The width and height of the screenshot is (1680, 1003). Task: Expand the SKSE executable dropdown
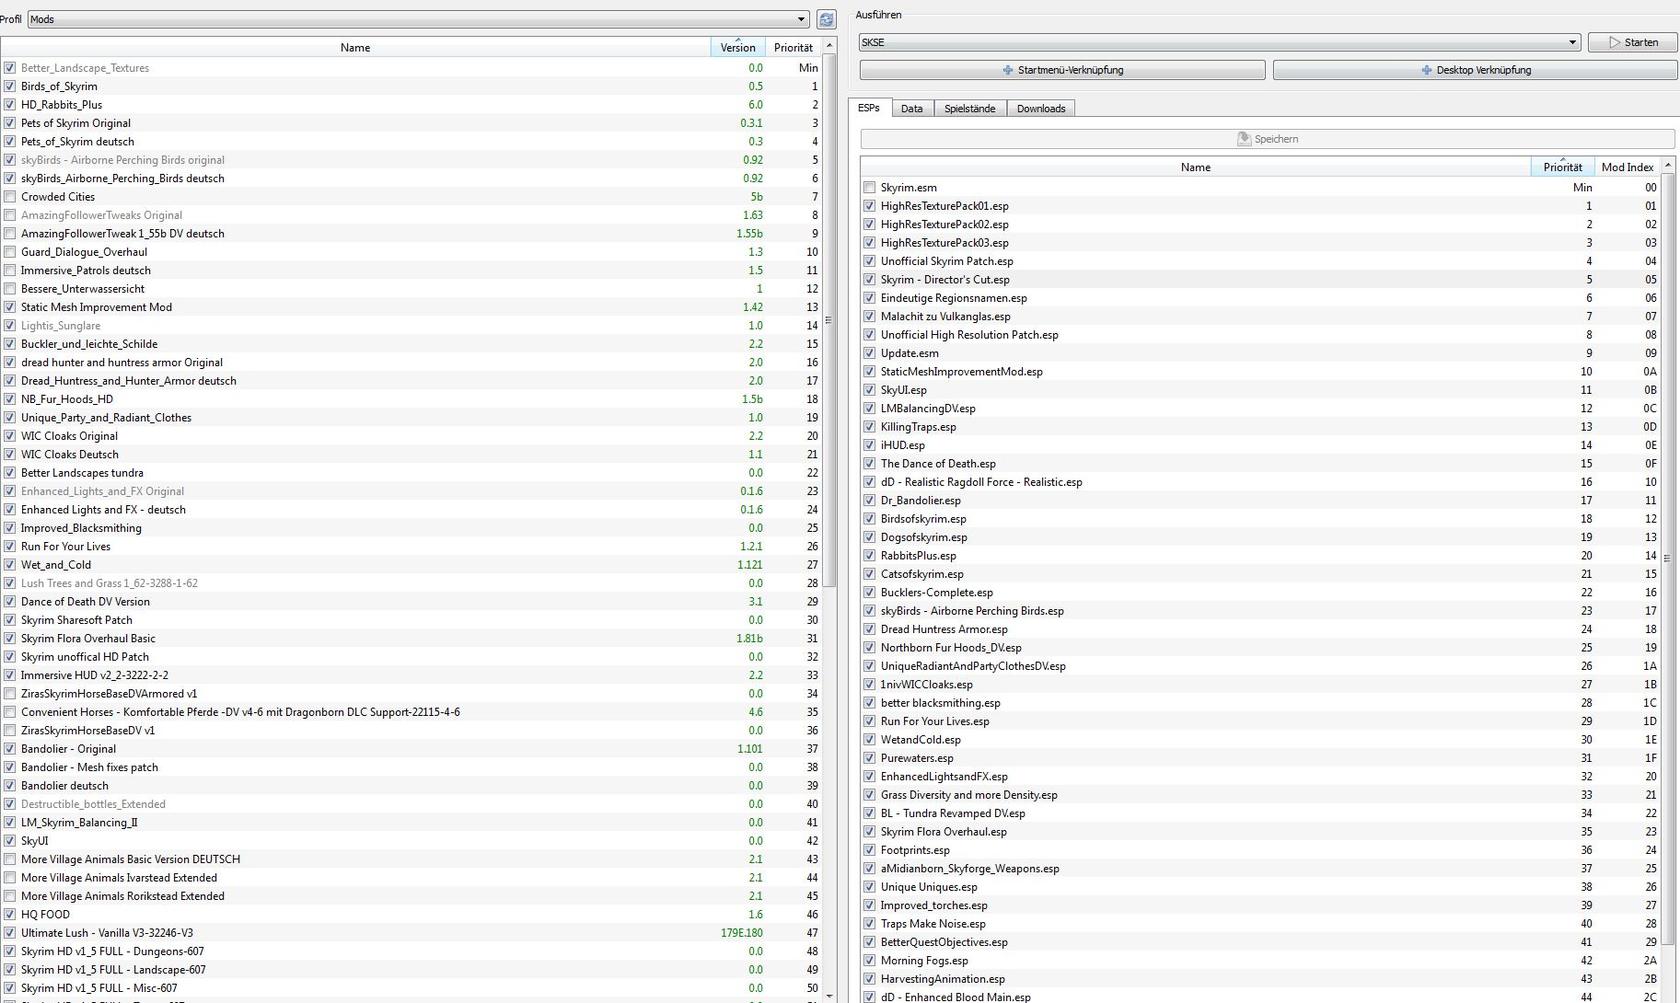1219,42
